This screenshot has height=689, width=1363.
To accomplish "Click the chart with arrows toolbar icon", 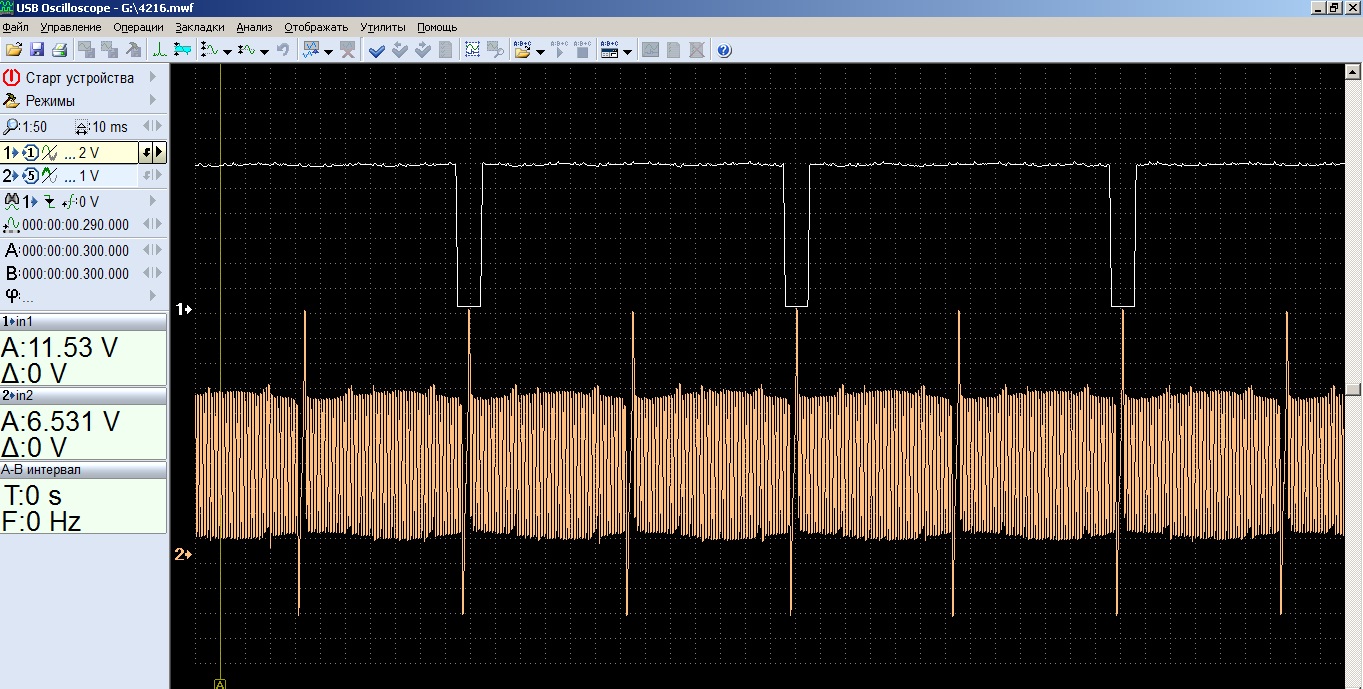I will click(x=311, y=50).
